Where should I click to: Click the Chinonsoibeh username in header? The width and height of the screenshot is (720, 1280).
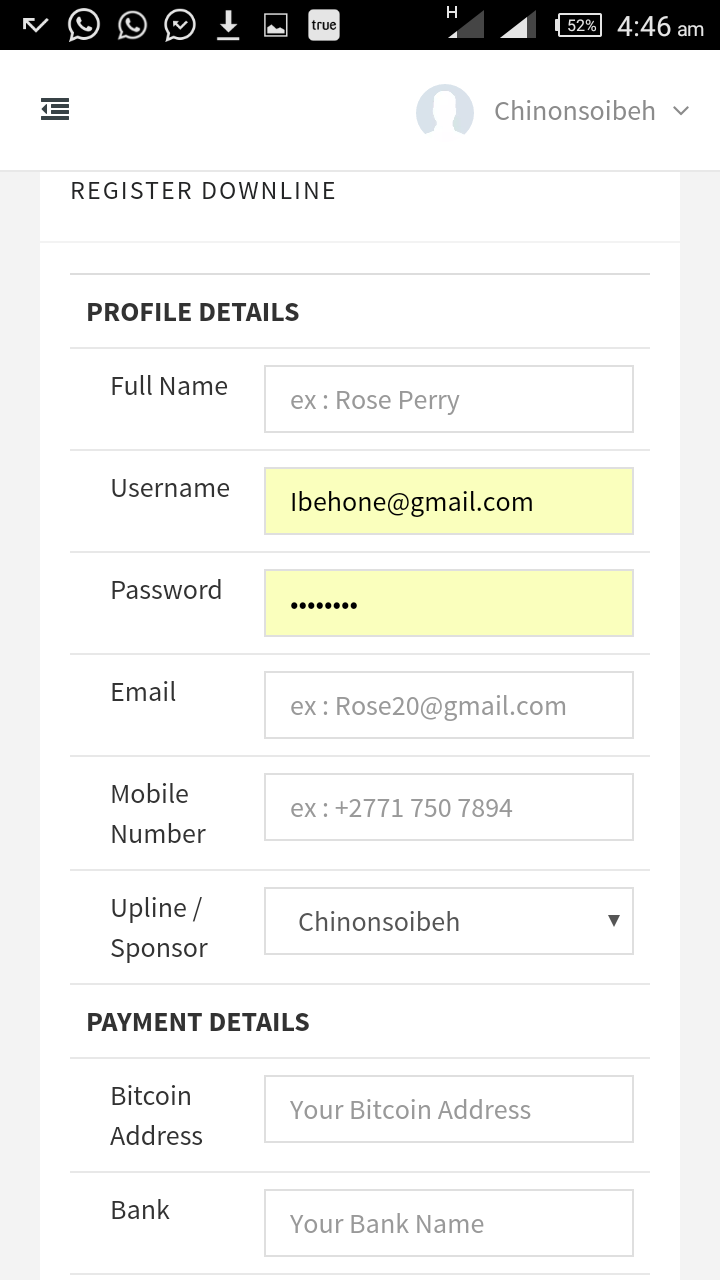pyautogui.click(x=574, y=111)
